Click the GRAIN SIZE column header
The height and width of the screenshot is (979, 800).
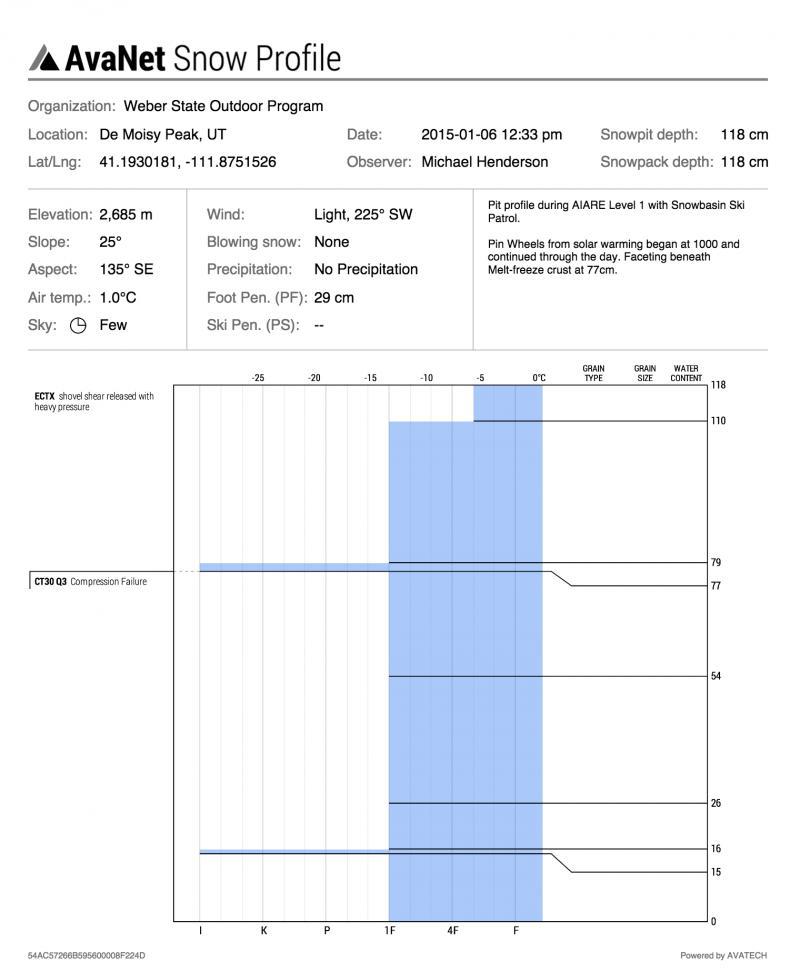(x=645, y=373)
